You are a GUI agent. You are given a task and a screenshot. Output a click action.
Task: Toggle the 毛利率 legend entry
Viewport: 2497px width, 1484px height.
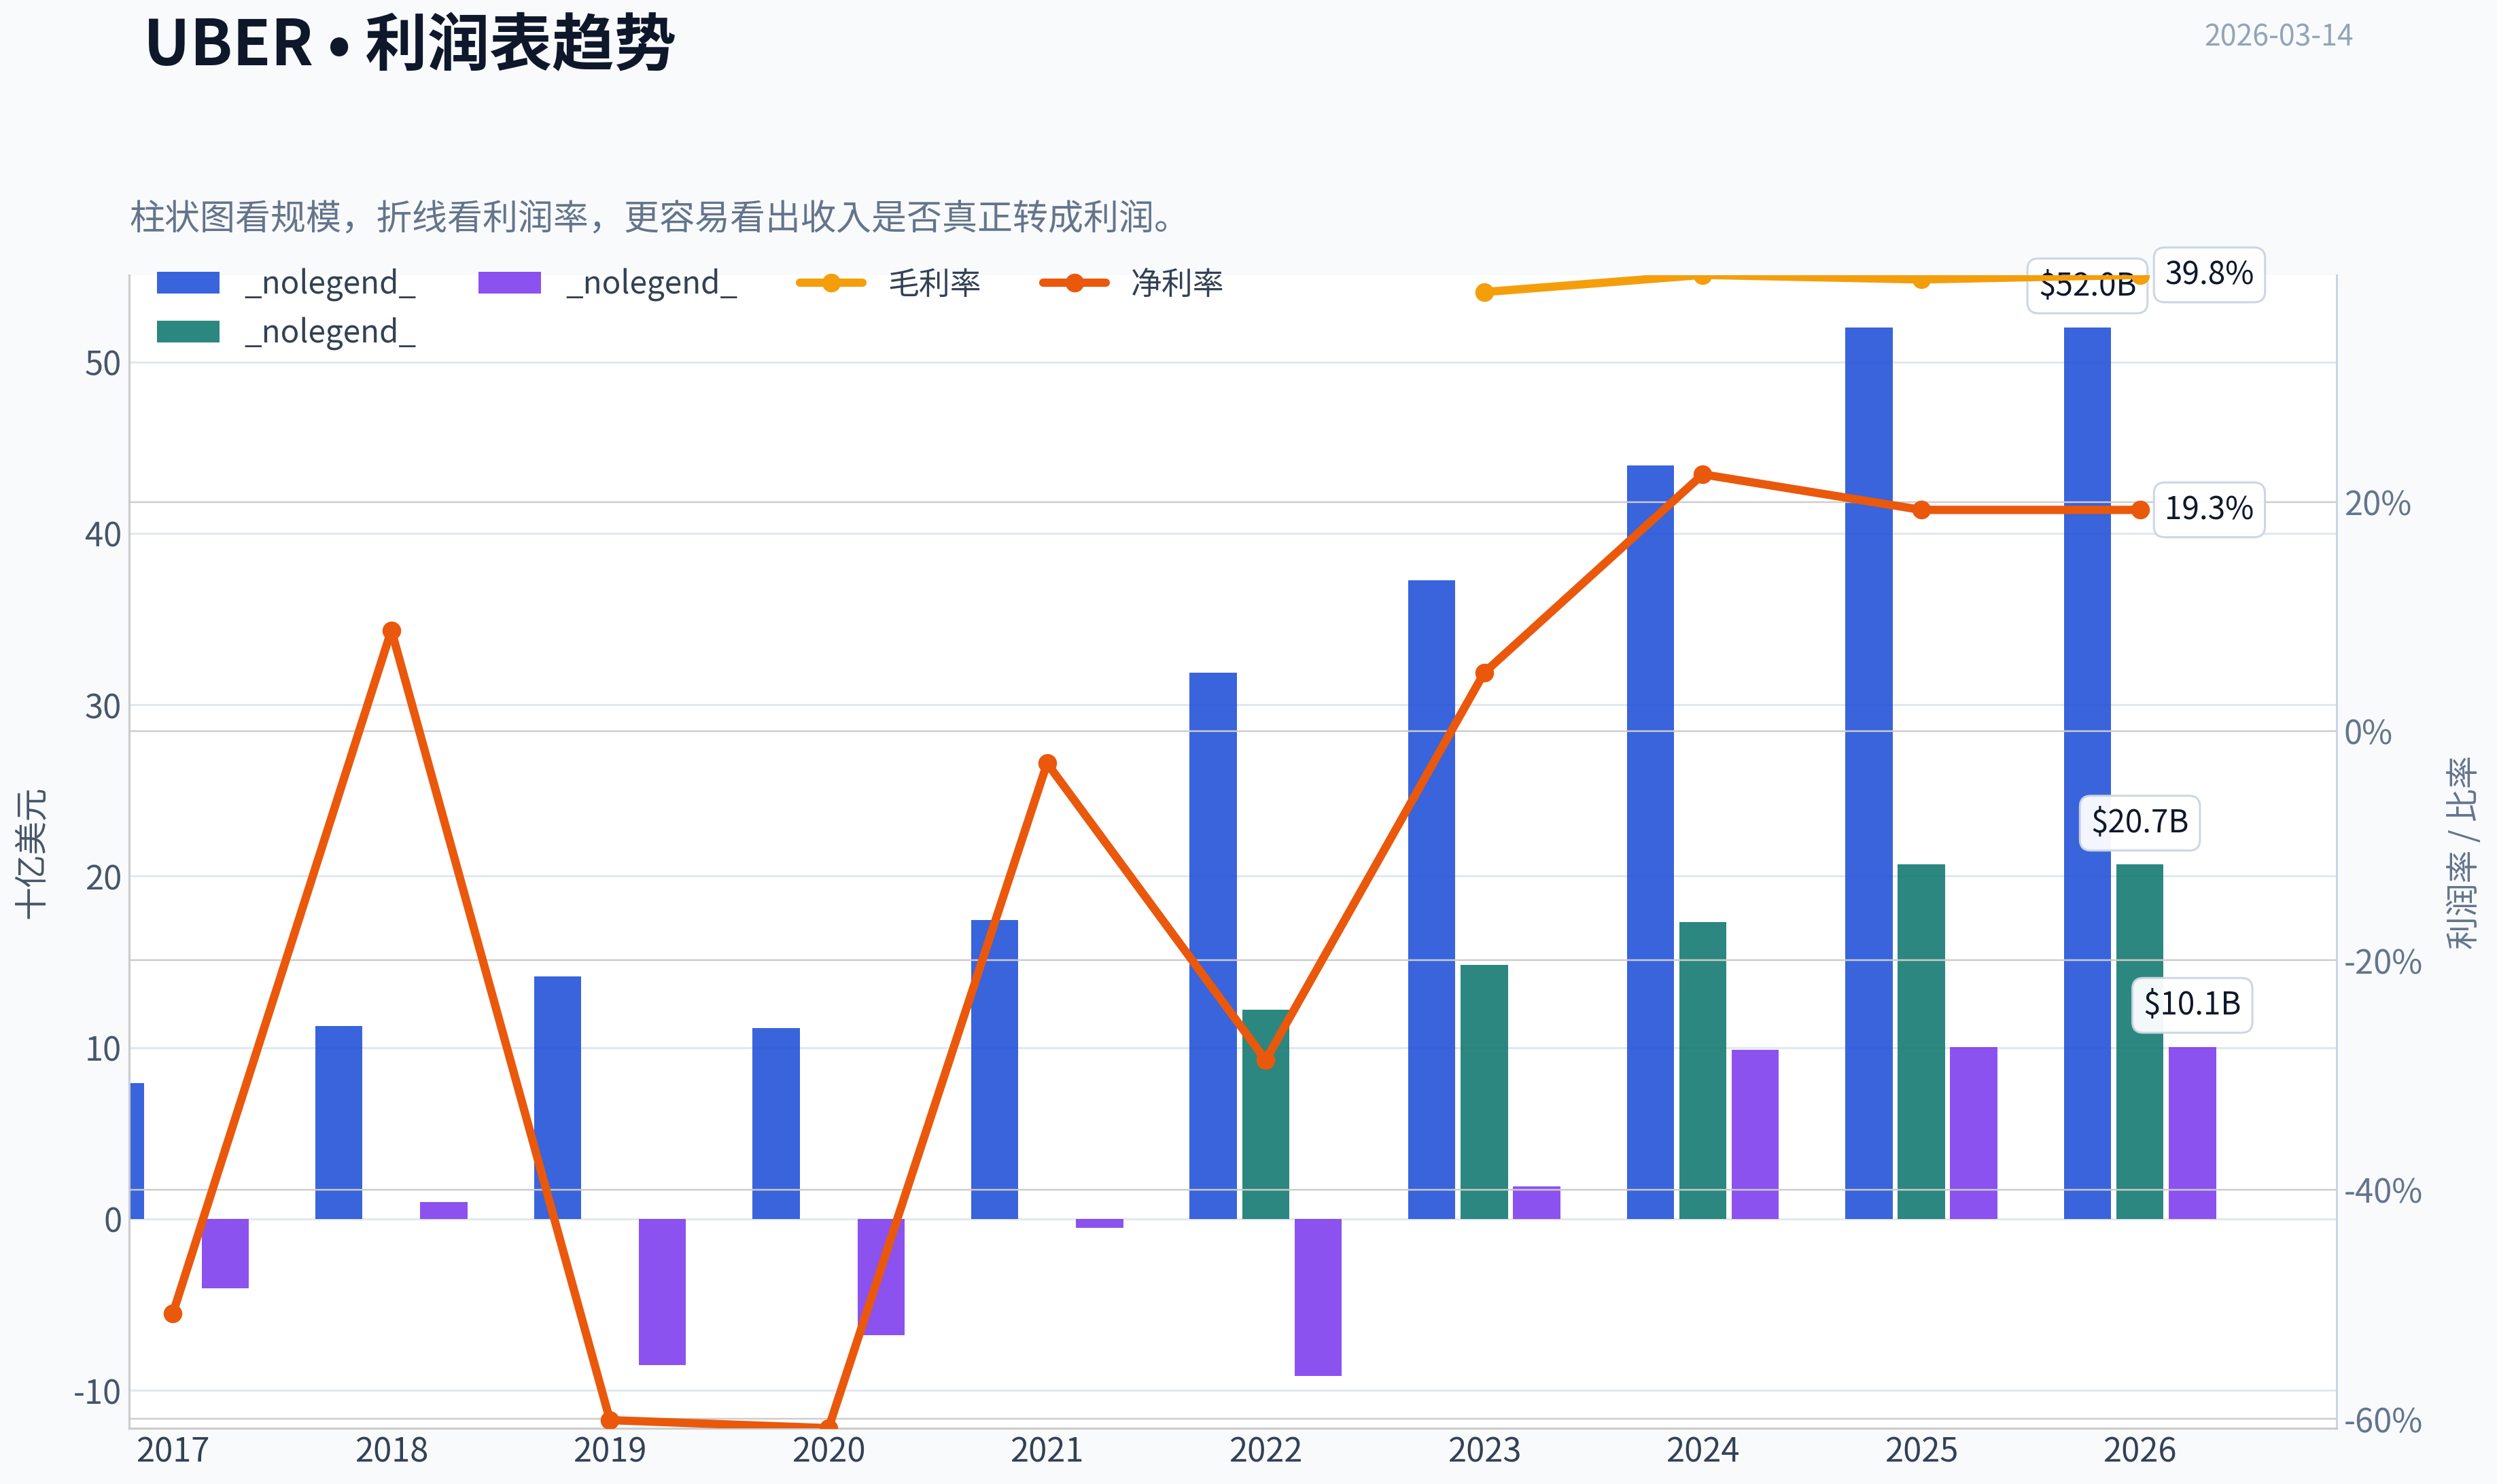pos(888,283)
